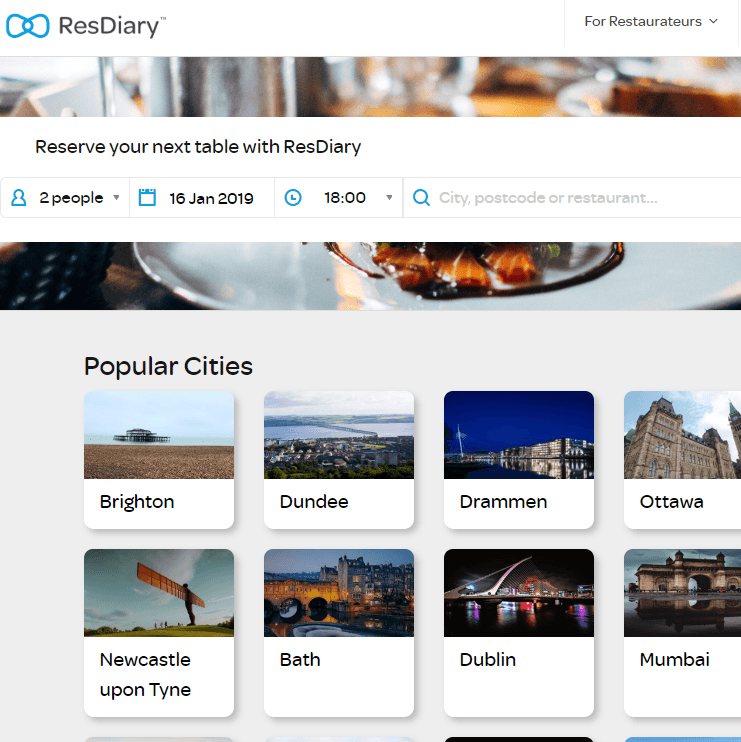This screenshot has height=742, width=741.
Task: Click the clock icon beside time
Action: [x=293, y=198]
